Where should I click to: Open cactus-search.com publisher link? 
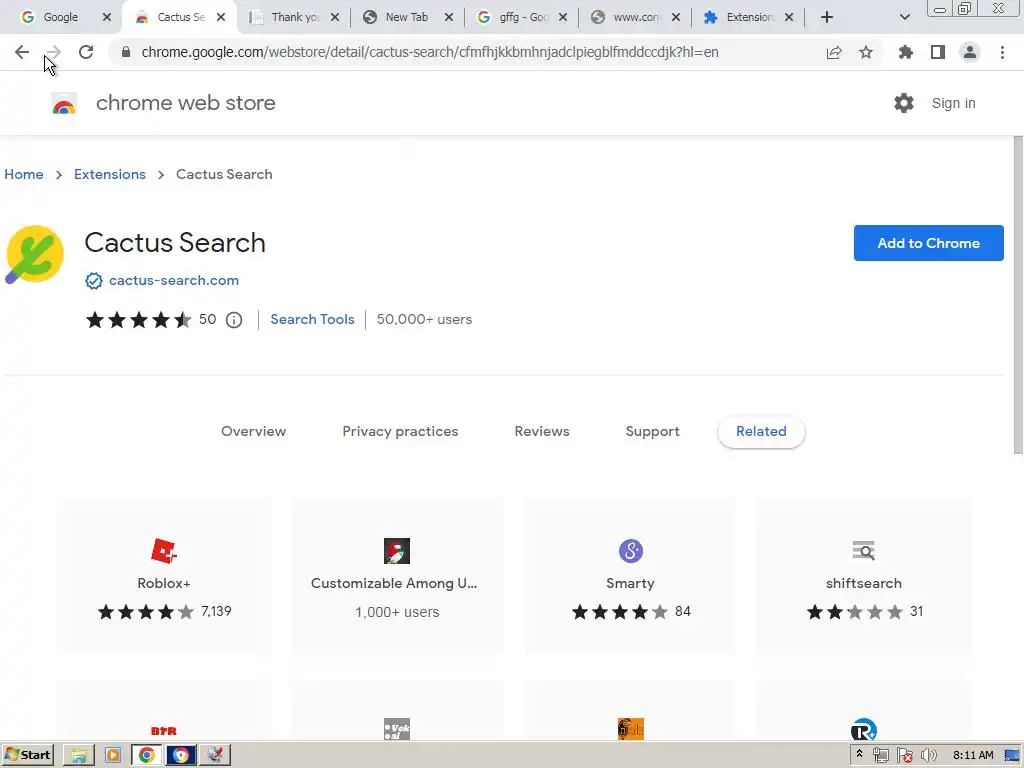(x=174, y=280)
